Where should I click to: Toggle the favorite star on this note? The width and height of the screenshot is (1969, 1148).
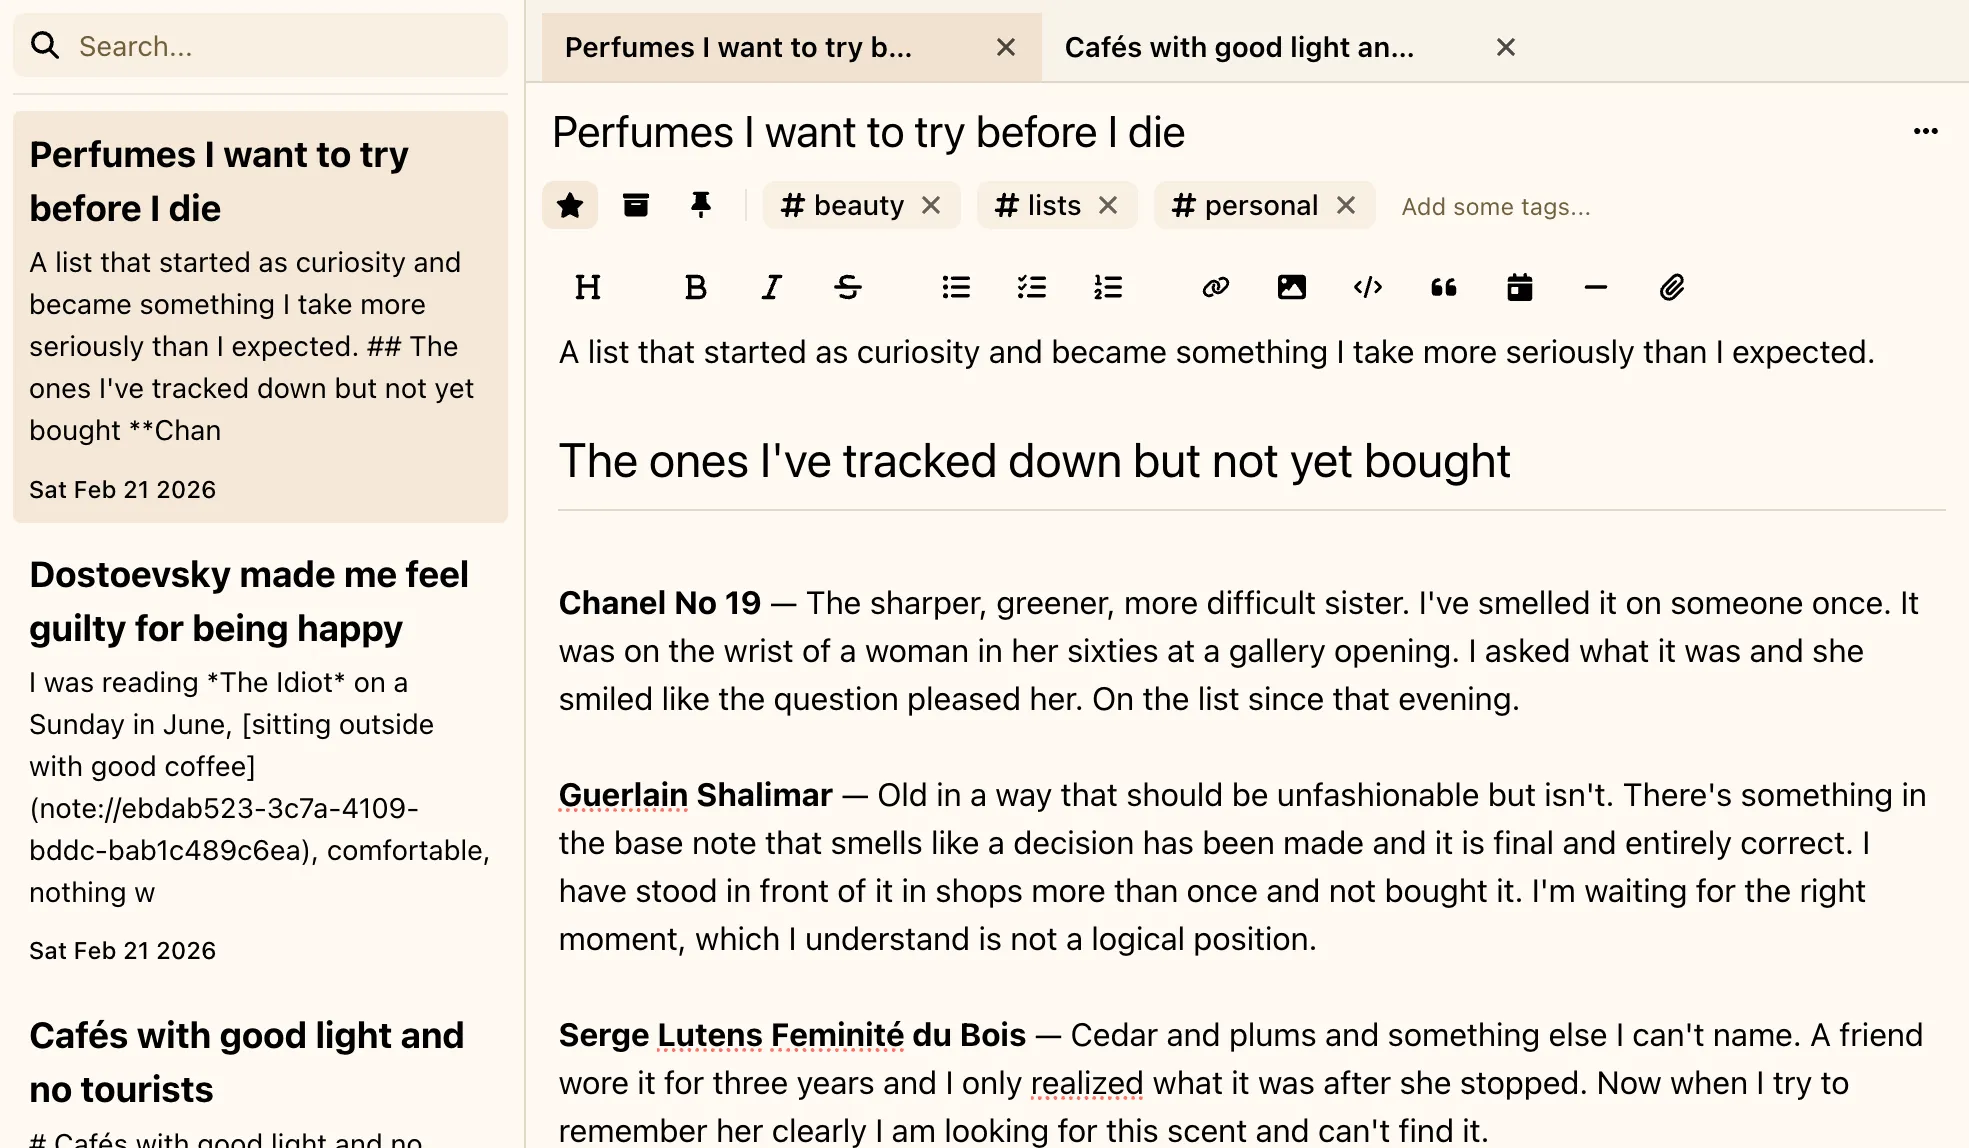(569, 205)
